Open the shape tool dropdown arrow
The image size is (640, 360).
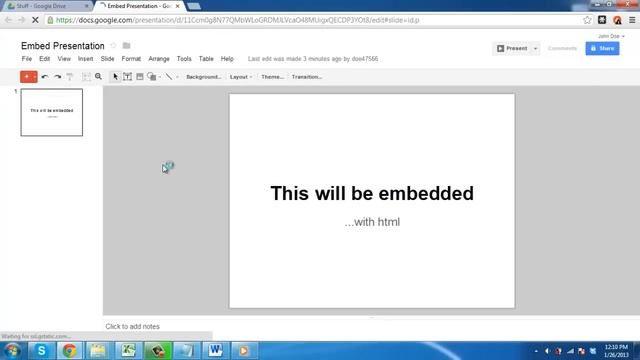[x=160, y=77]
